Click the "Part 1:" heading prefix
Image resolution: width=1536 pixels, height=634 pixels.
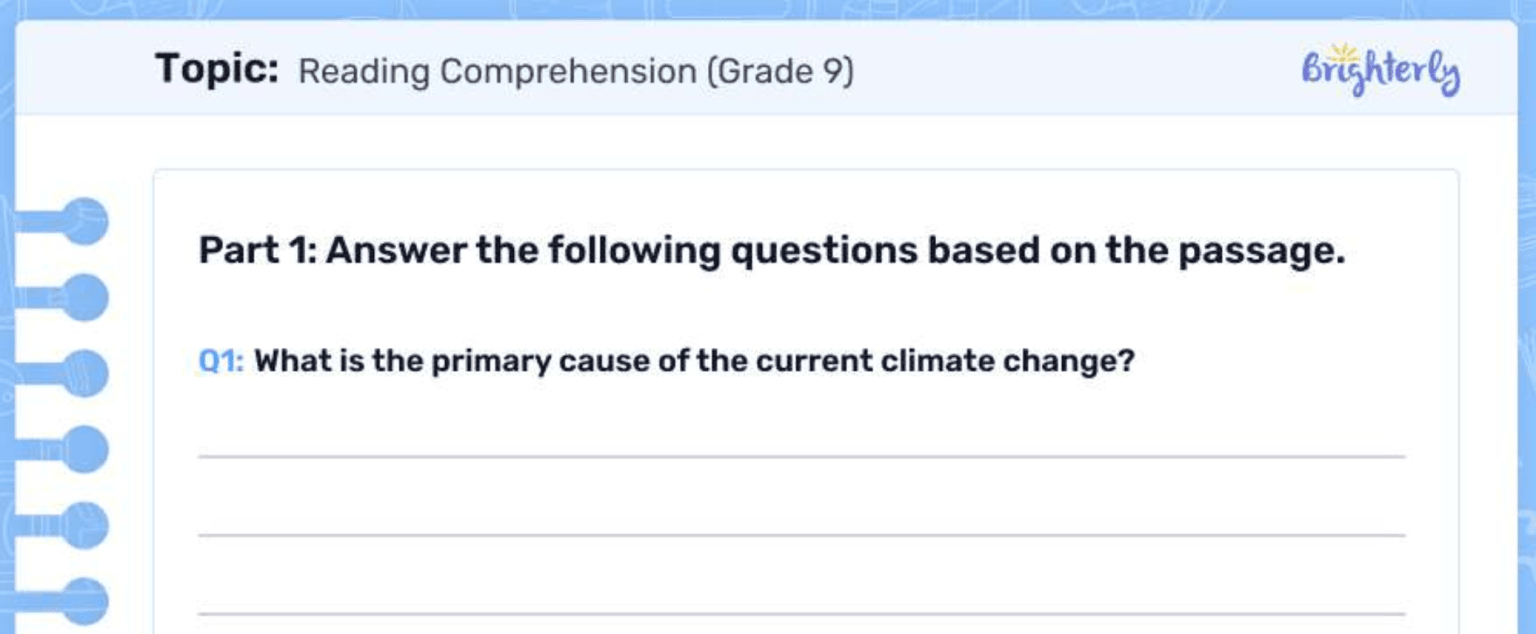click(x=257, y=250)
